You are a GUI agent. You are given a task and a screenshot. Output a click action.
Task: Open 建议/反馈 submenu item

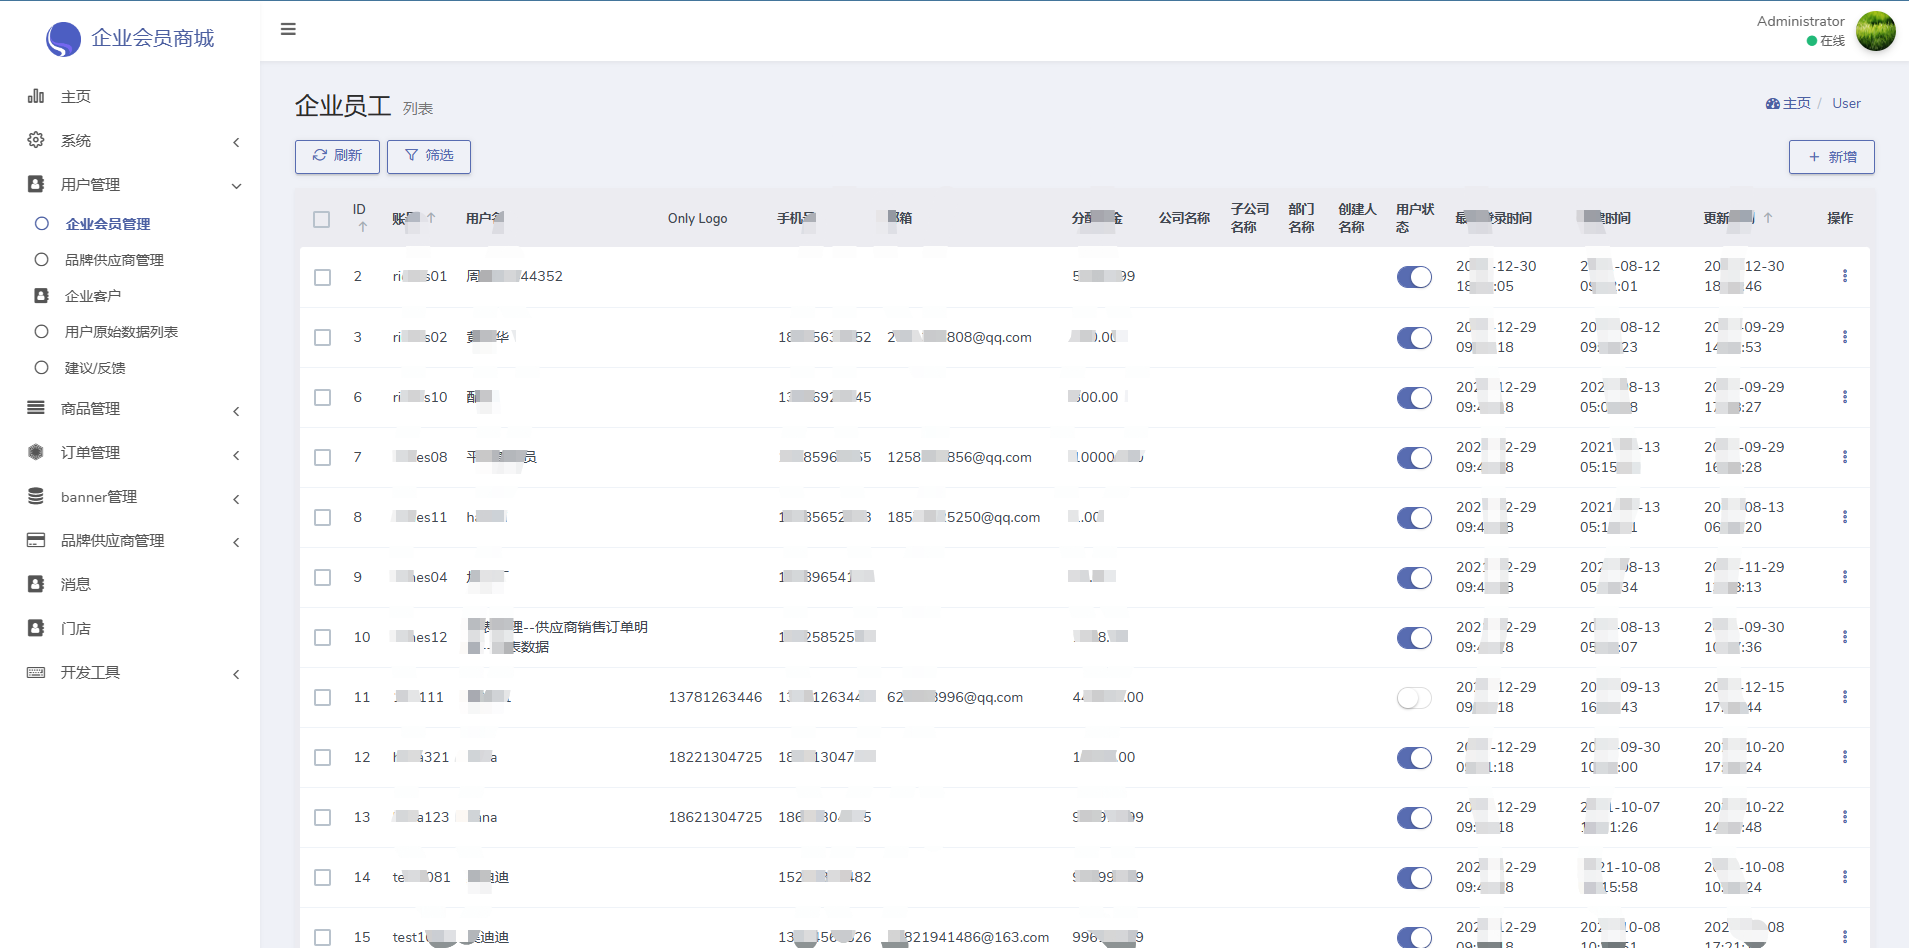click(95, 368)
